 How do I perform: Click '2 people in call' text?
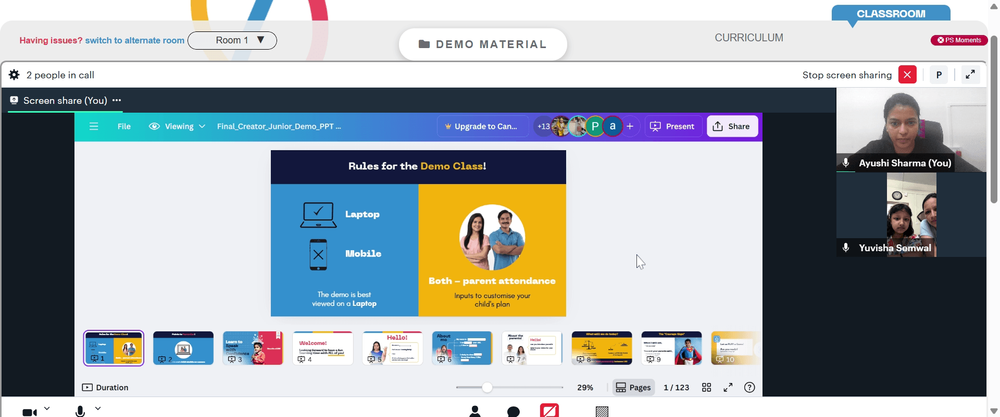(60, 75)
